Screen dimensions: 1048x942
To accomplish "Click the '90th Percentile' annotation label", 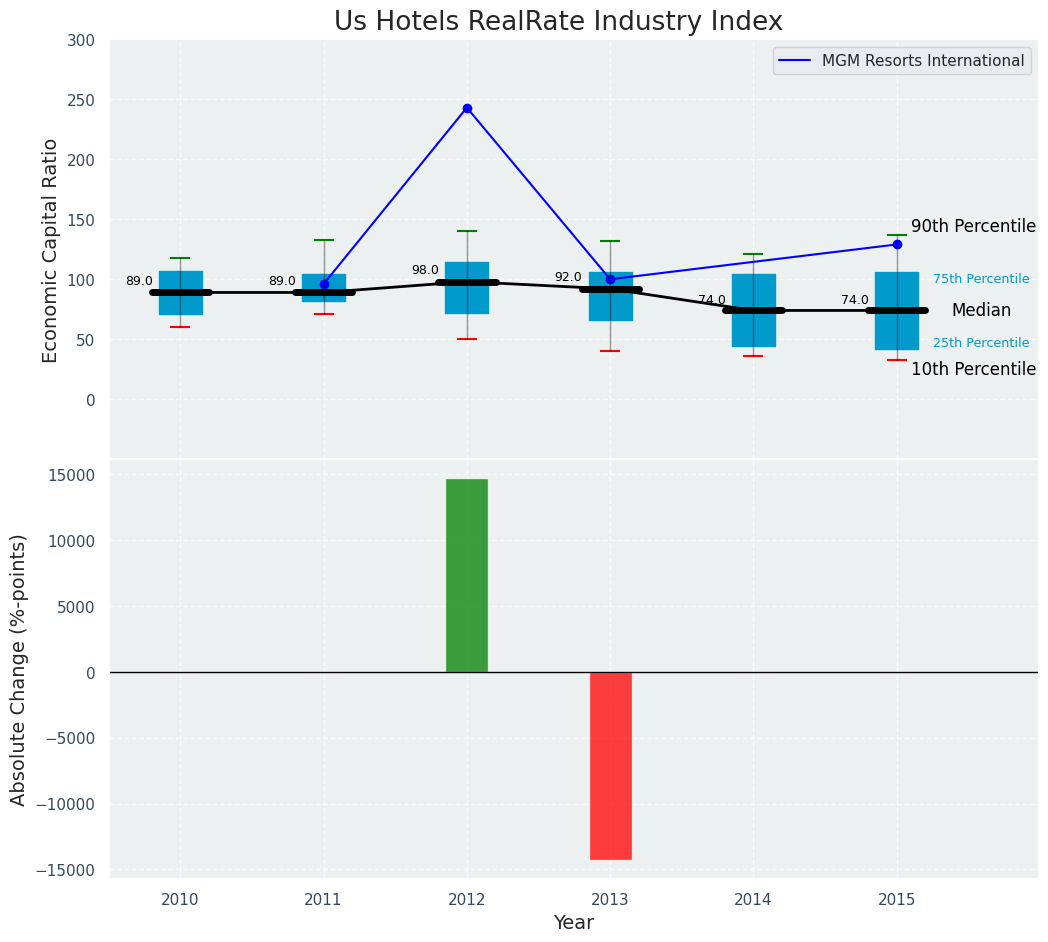I will (972, 226).
